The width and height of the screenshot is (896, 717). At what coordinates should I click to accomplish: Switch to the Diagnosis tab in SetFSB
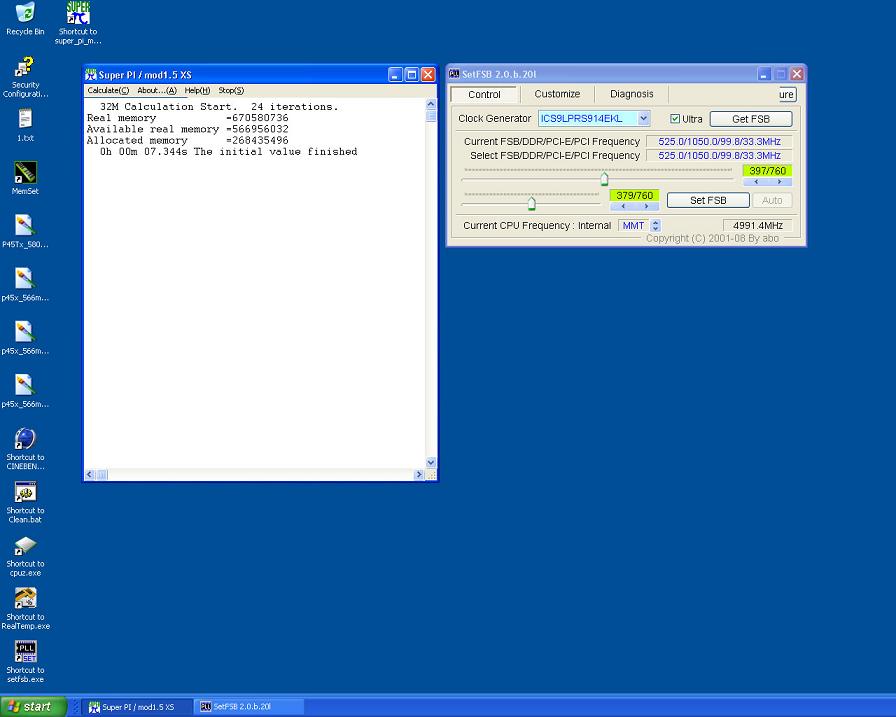[631, 94]
